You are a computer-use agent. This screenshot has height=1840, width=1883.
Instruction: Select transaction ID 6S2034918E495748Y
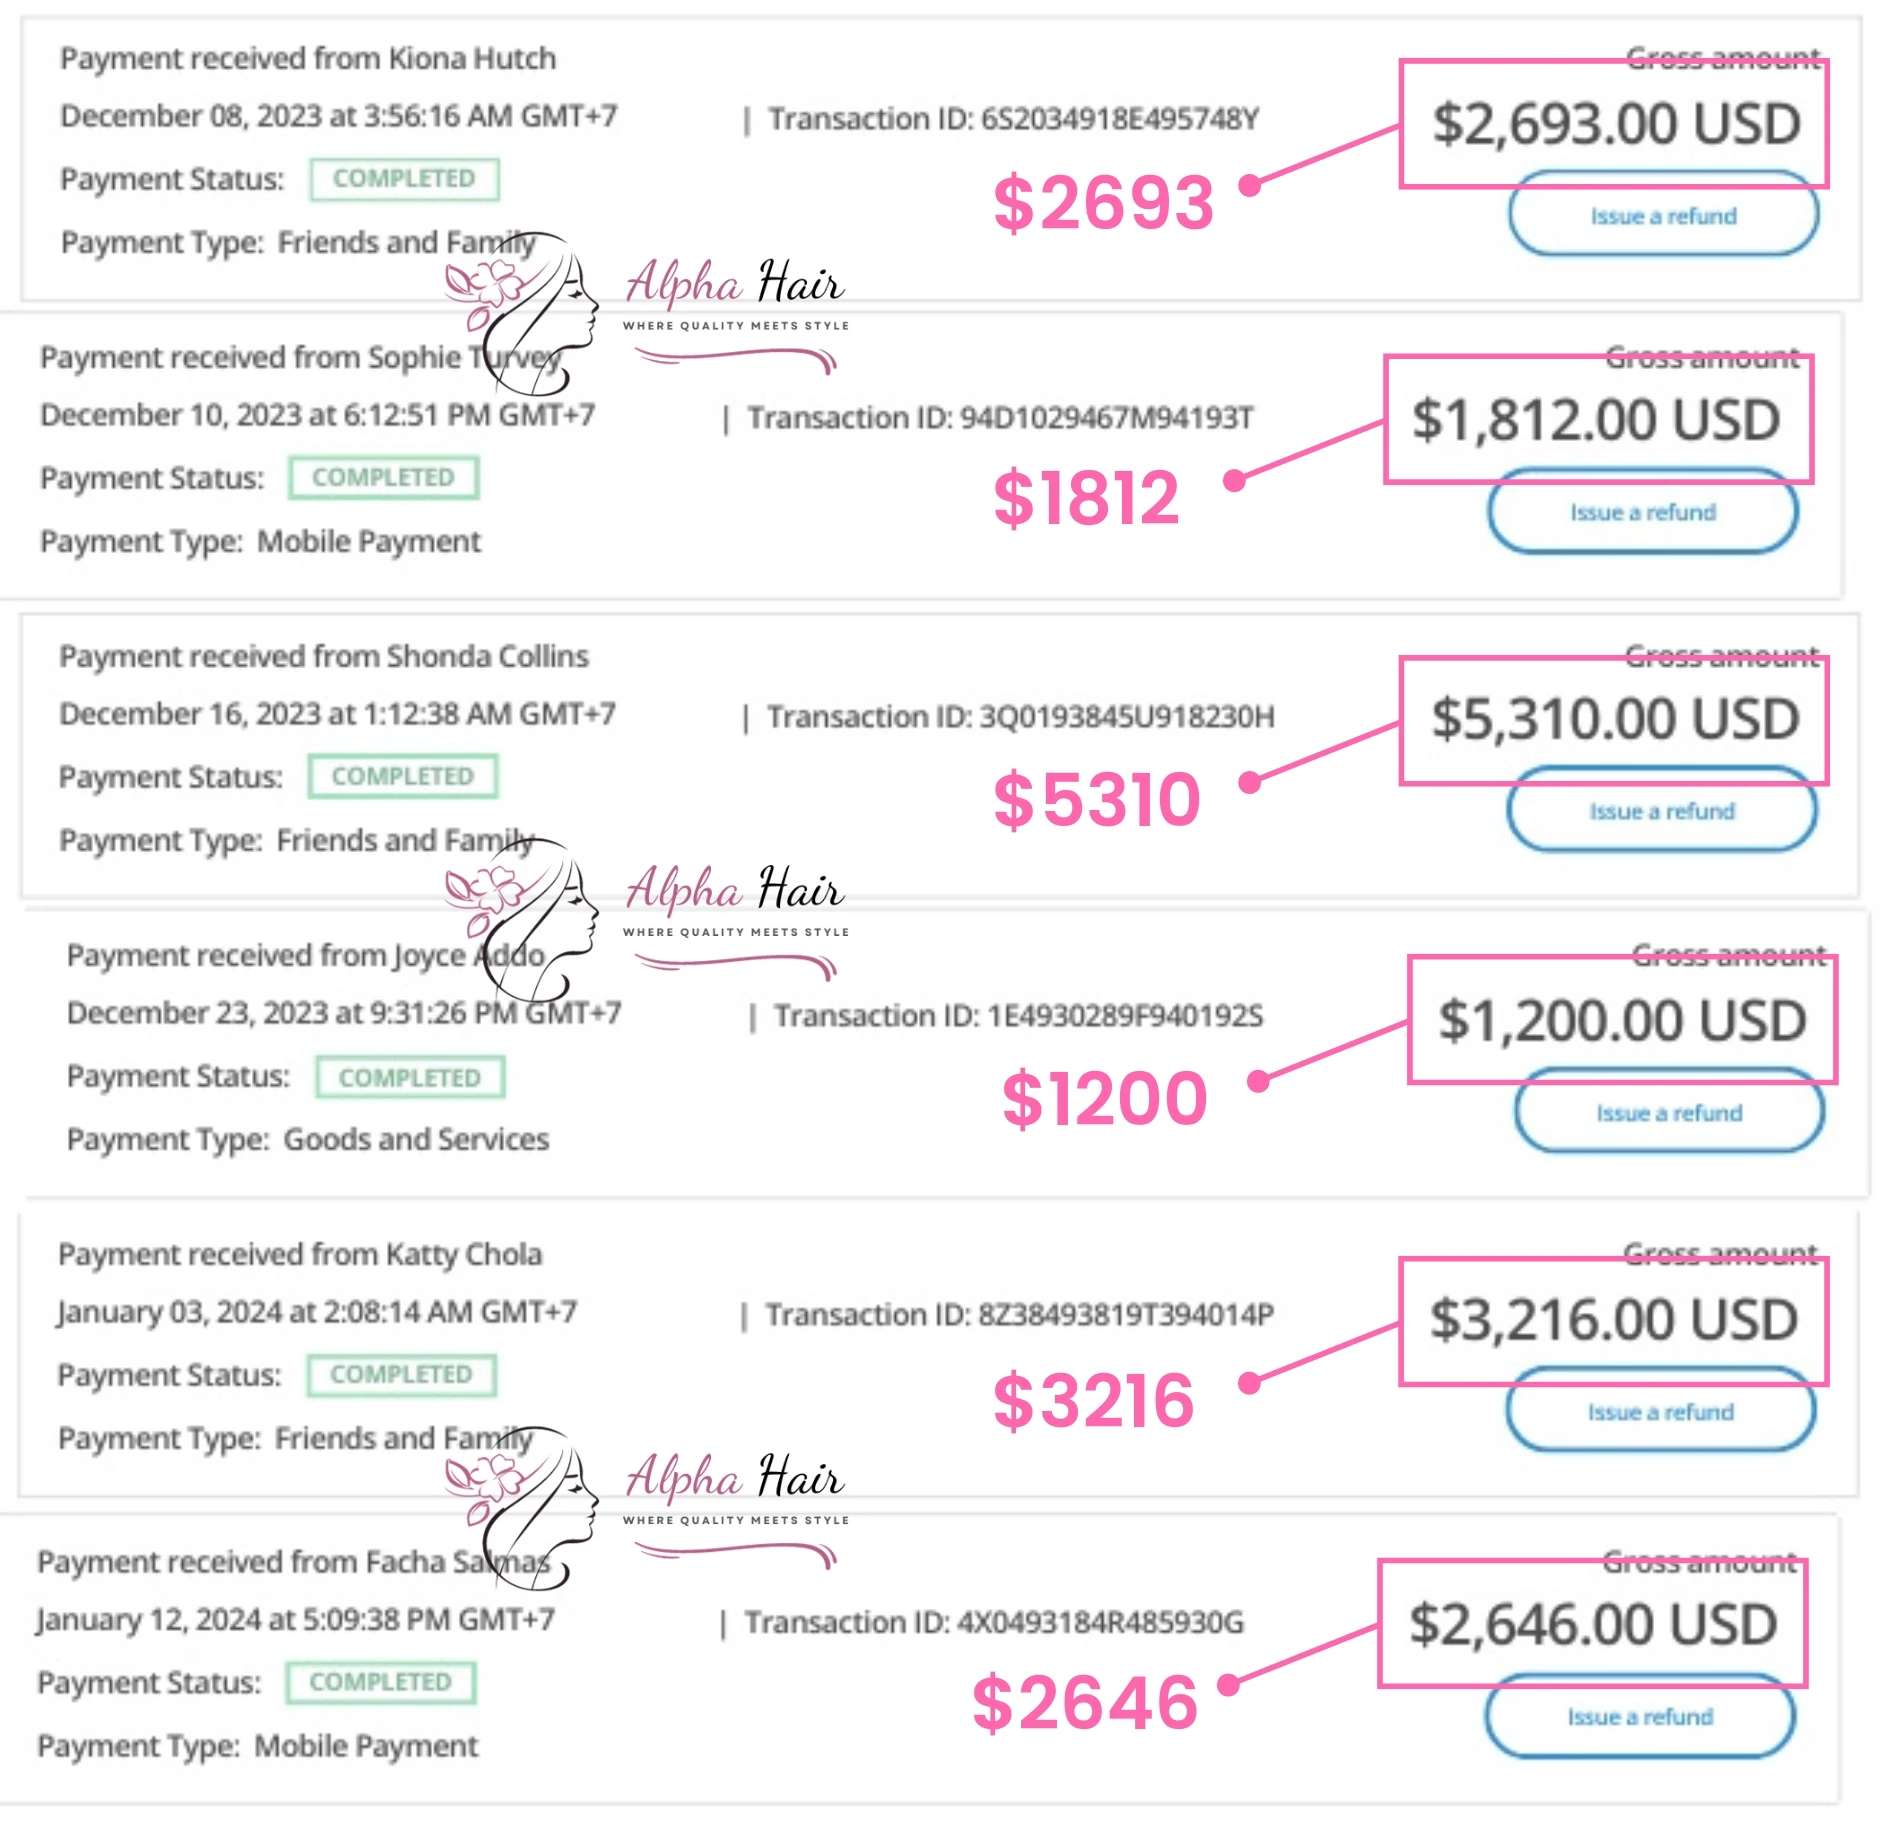click(x=1118, y=119)
